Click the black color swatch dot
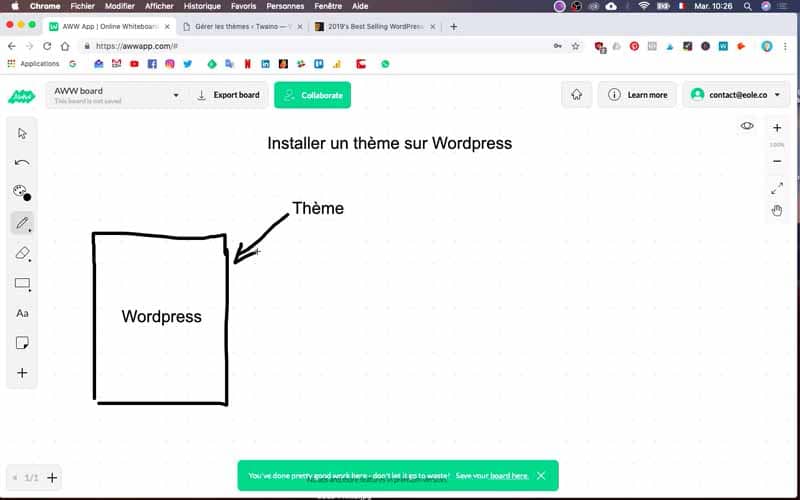Screen dimensions: 800x500 [27, 197]
